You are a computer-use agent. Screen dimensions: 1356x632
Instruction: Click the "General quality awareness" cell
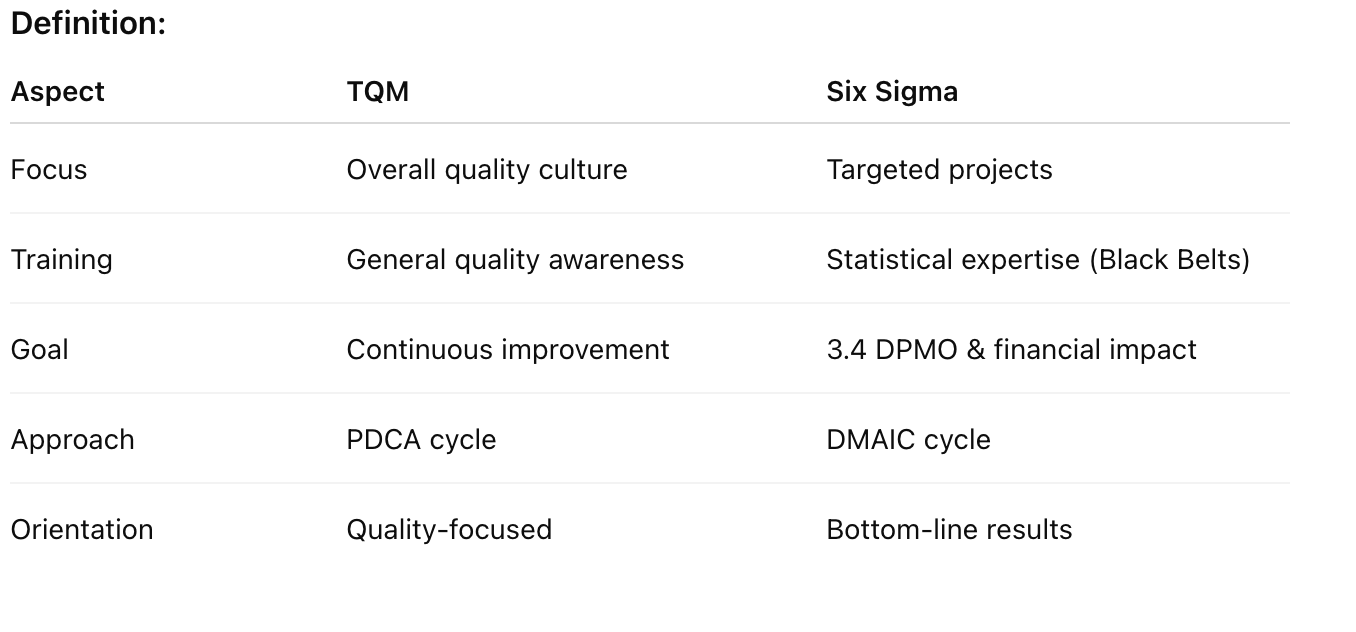pyautogui.click(x=515, y=260)
